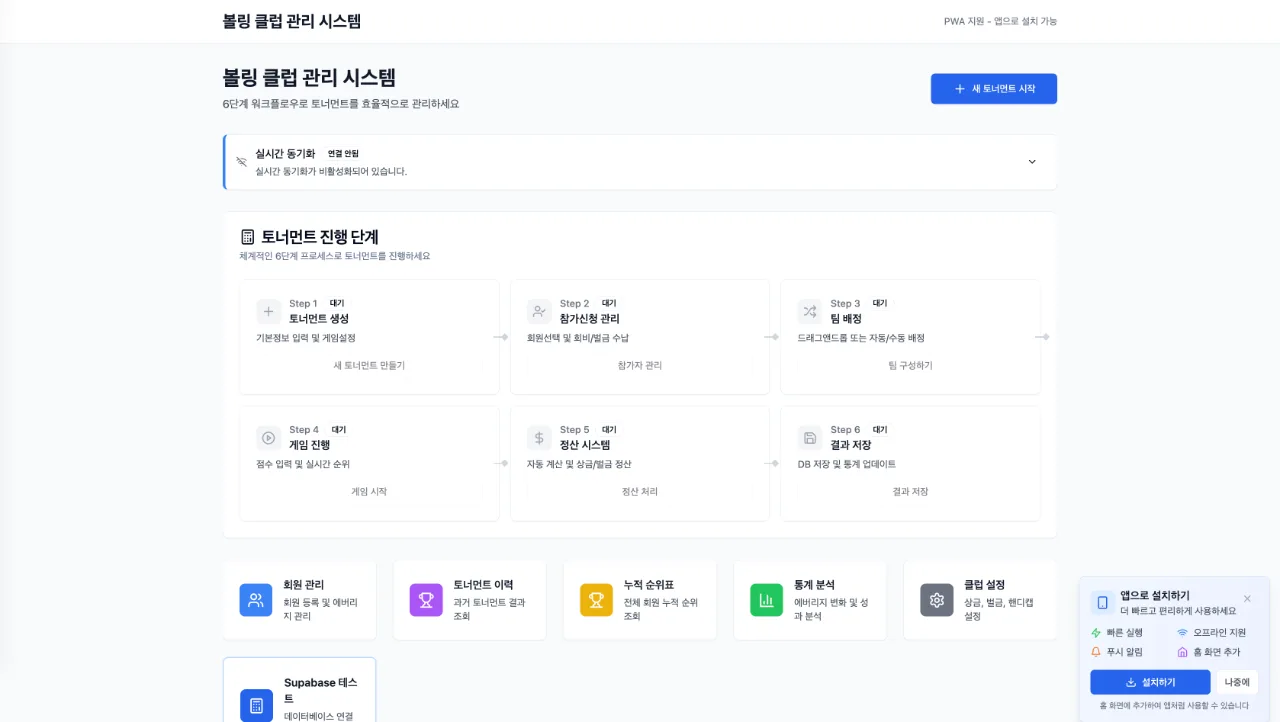Click the wifi 오프라인 지원 icon
Image resolution: width=1280 pixels, height=722 pixels.
pyautogui.click(x=1182, y=633)
